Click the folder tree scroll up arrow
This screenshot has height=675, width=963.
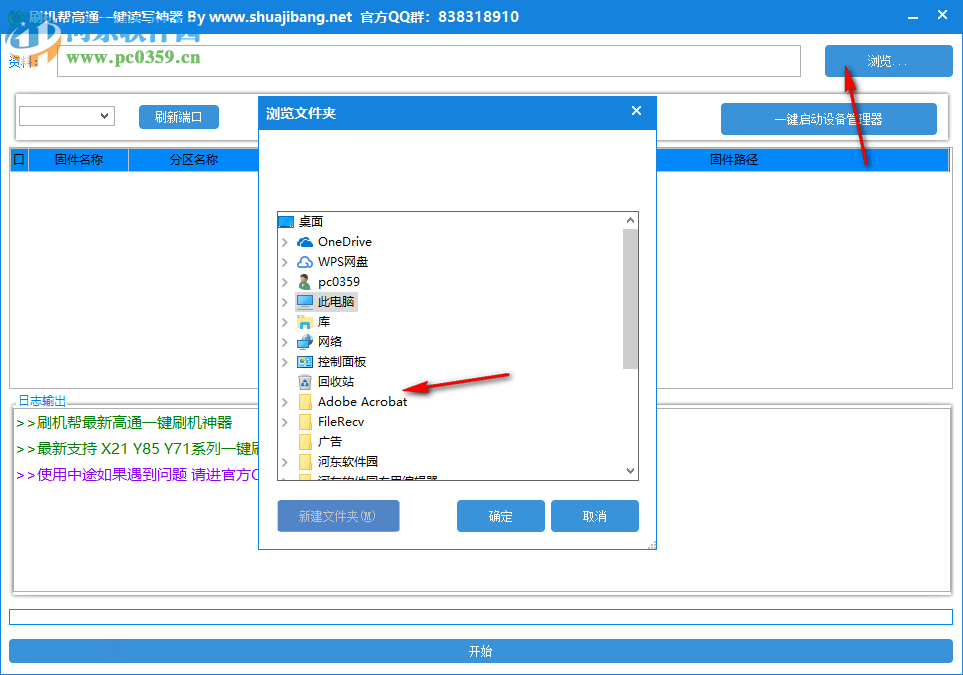point(630,220)
